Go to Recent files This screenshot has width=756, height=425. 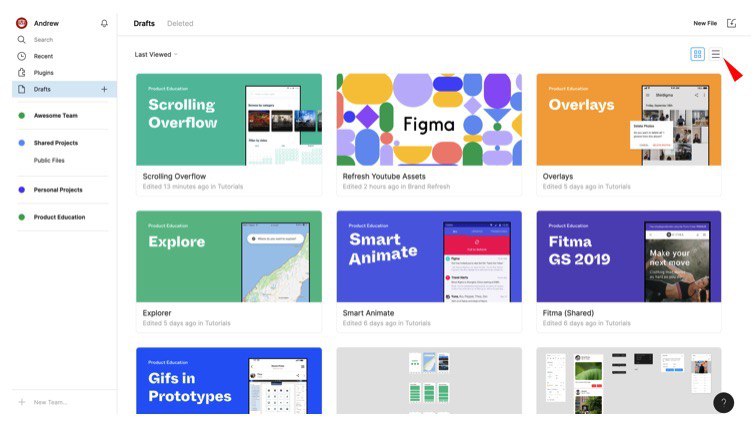tap(43, 56)
